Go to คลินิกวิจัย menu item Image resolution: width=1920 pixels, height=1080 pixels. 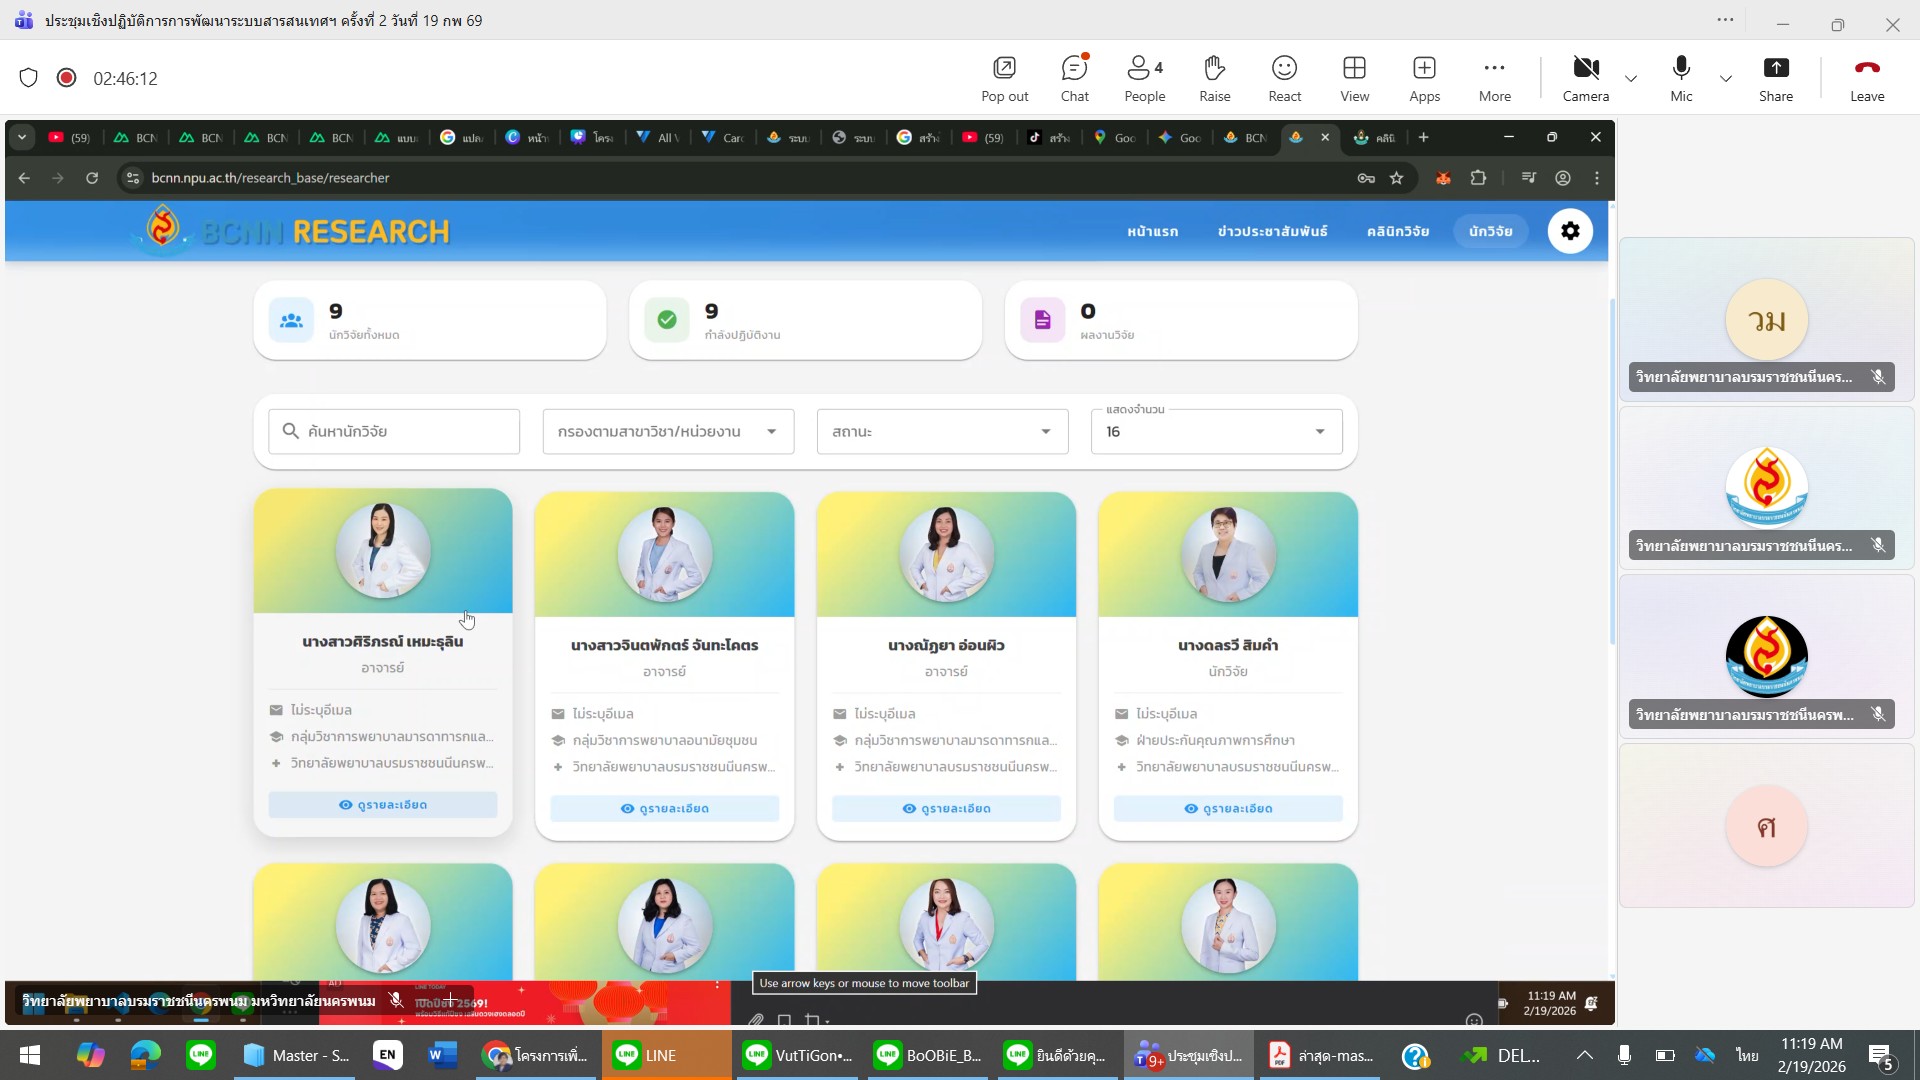(1397, 231)
